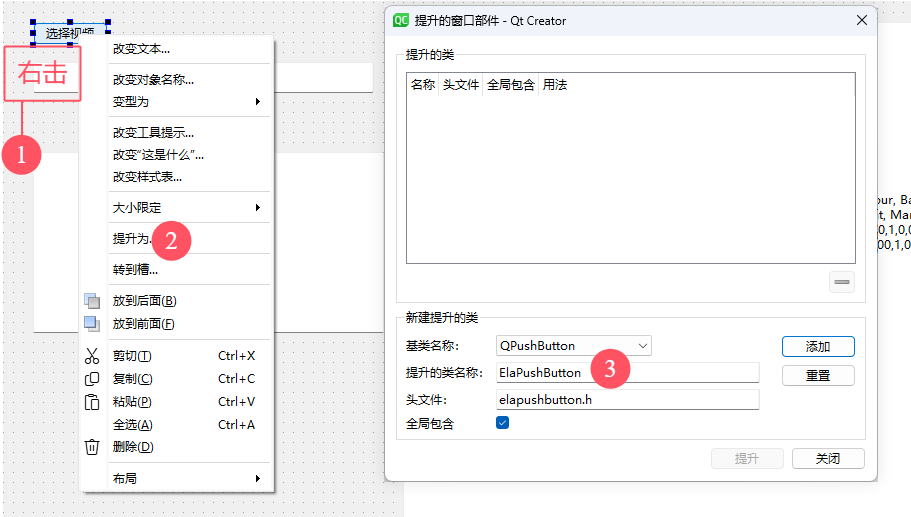Screen dimensions: 911x517
Task: Click the Bring to Front icon
Action: pos(92,324)
